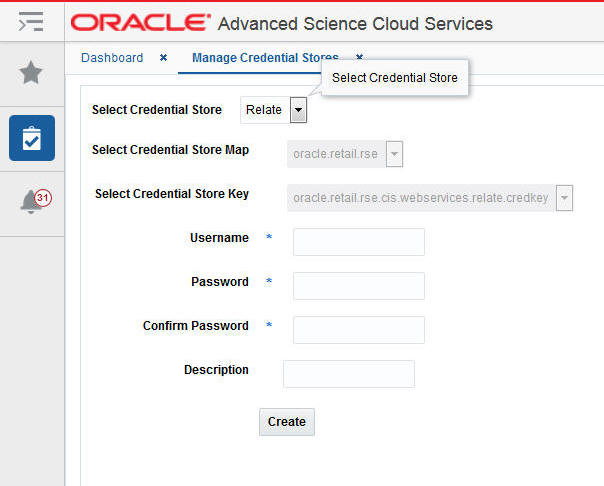Close the Dashboard tab
The image size is (604, 486).
(163, 58)
